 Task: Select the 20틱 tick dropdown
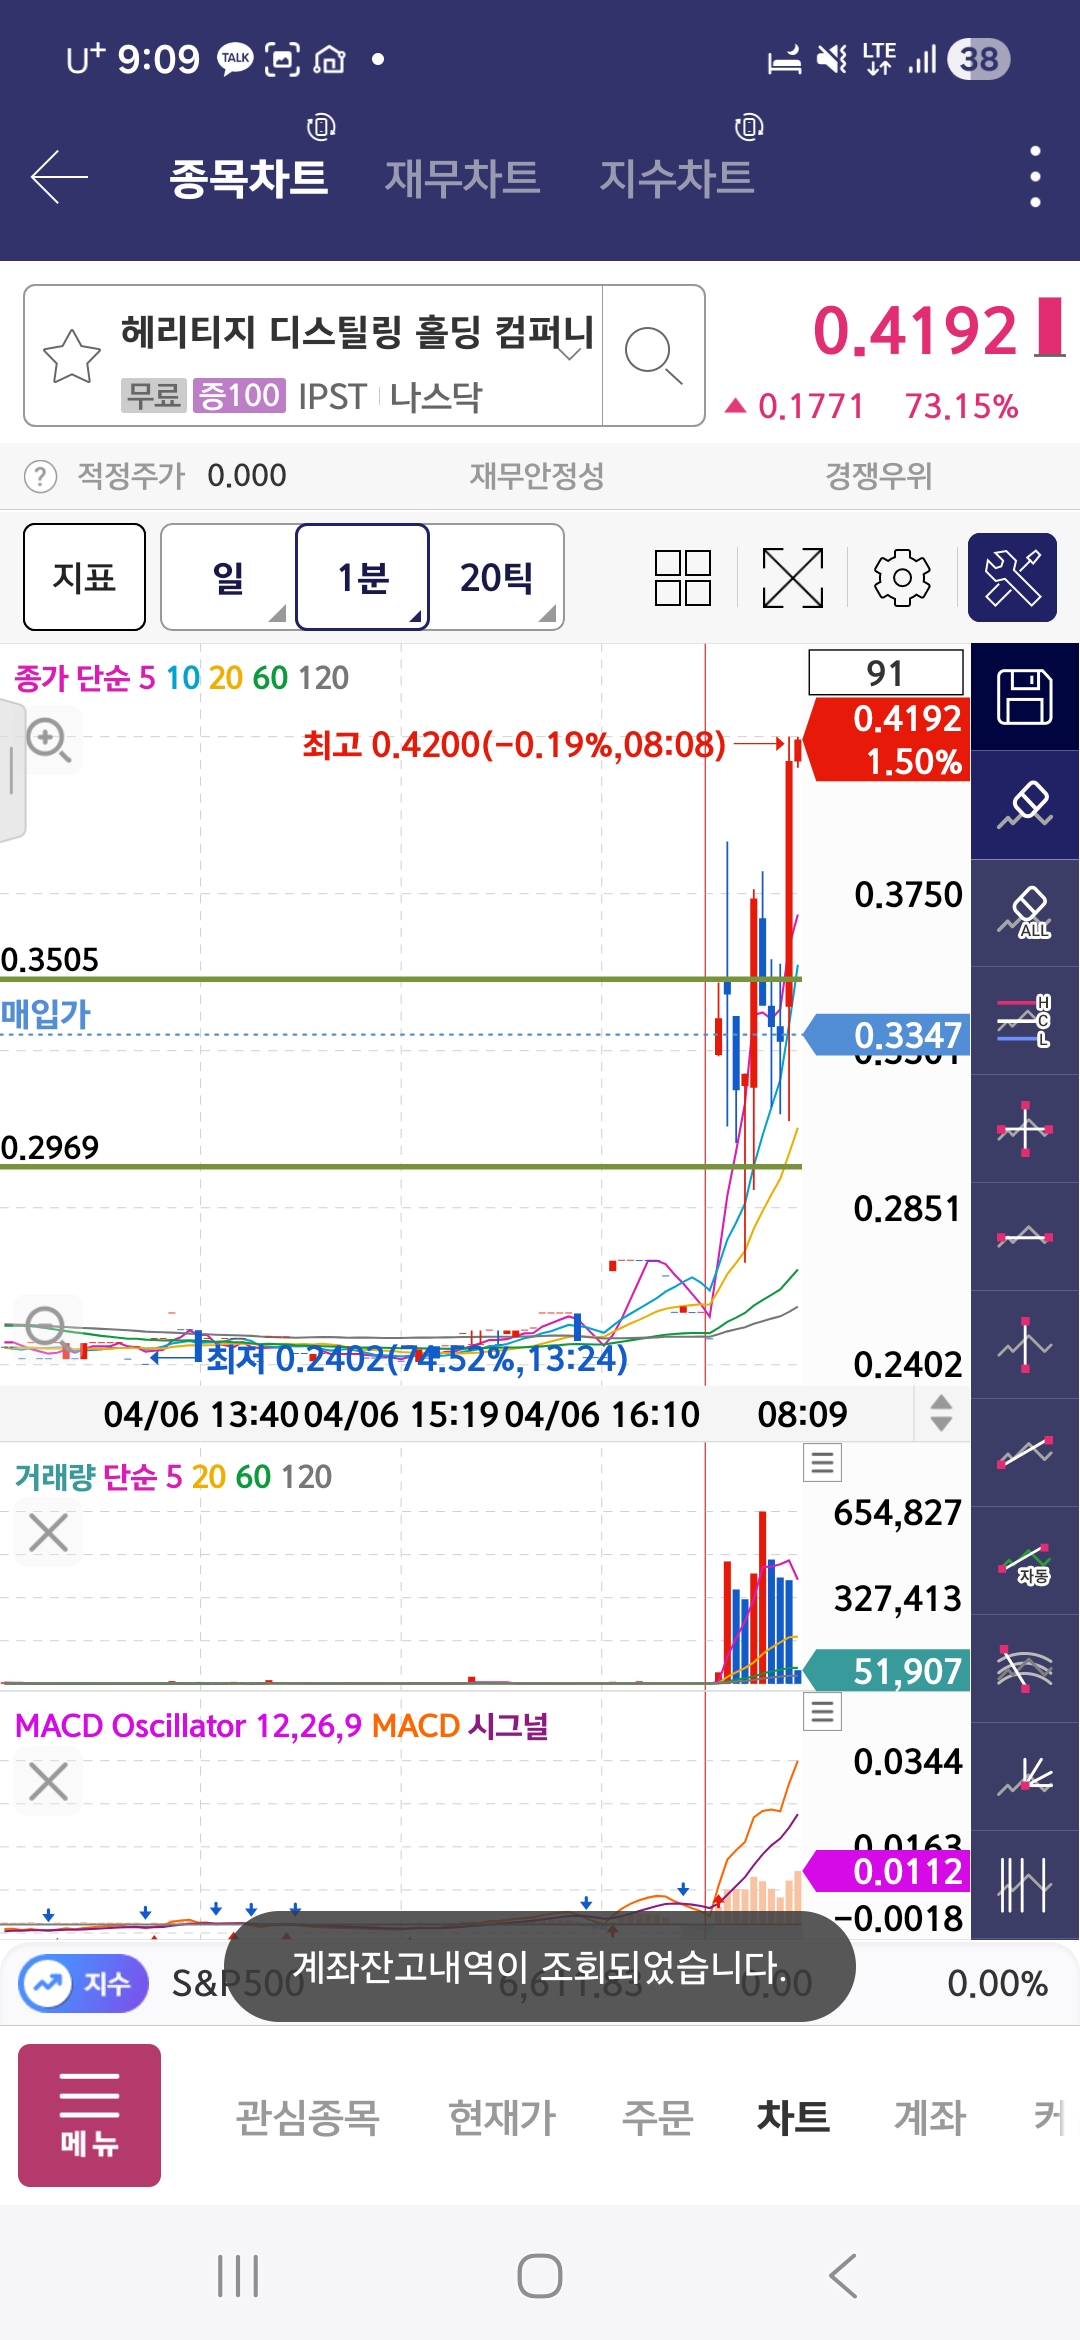(x=497, y=577)
